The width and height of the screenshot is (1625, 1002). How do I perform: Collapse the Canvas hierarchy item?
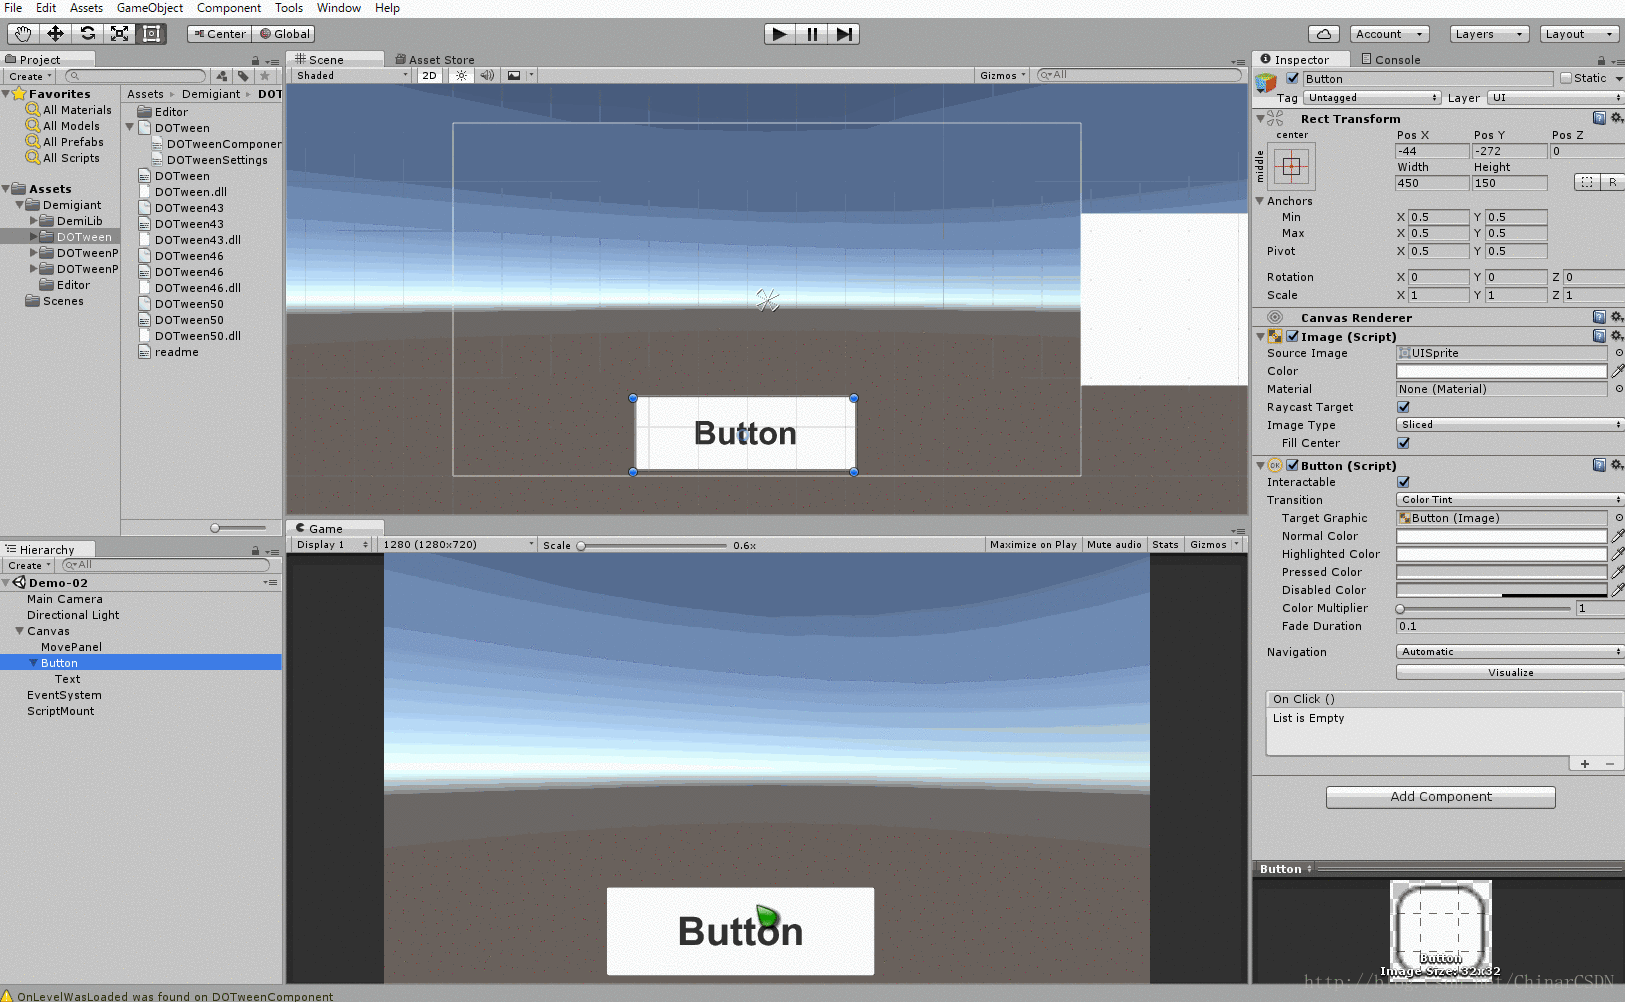pos(20,631)
